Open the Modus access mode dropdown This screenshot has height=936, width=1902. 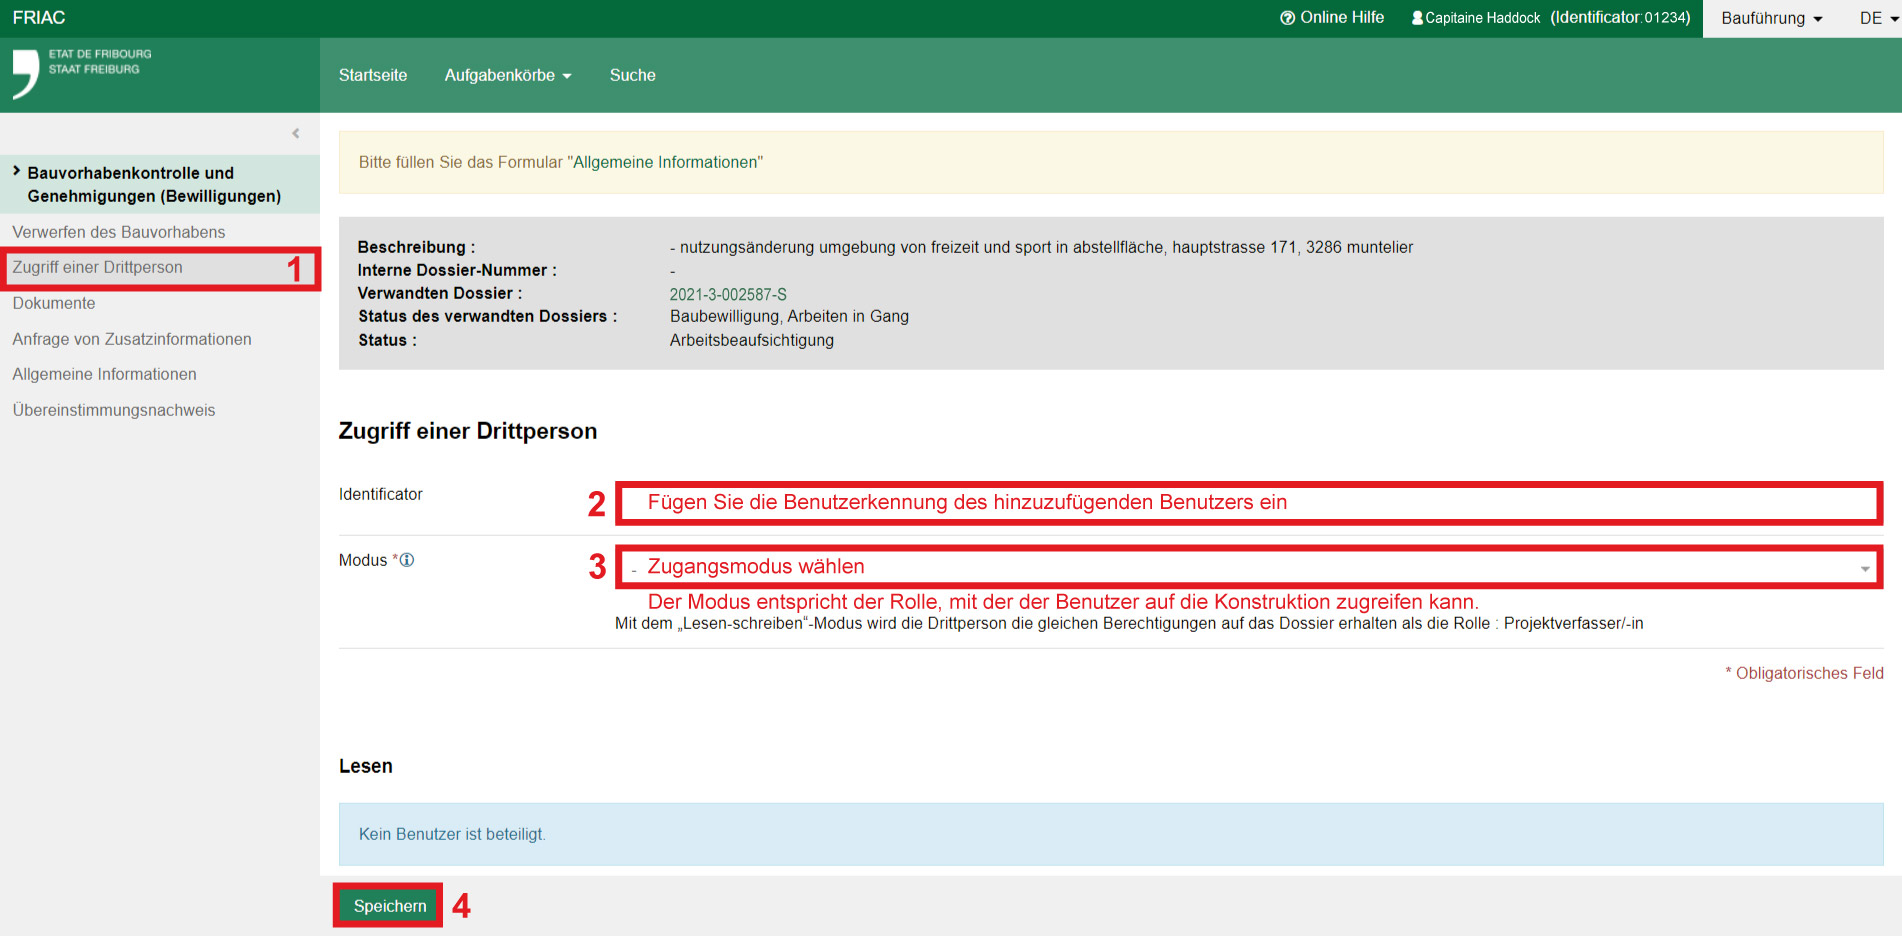coord(1248,567)
